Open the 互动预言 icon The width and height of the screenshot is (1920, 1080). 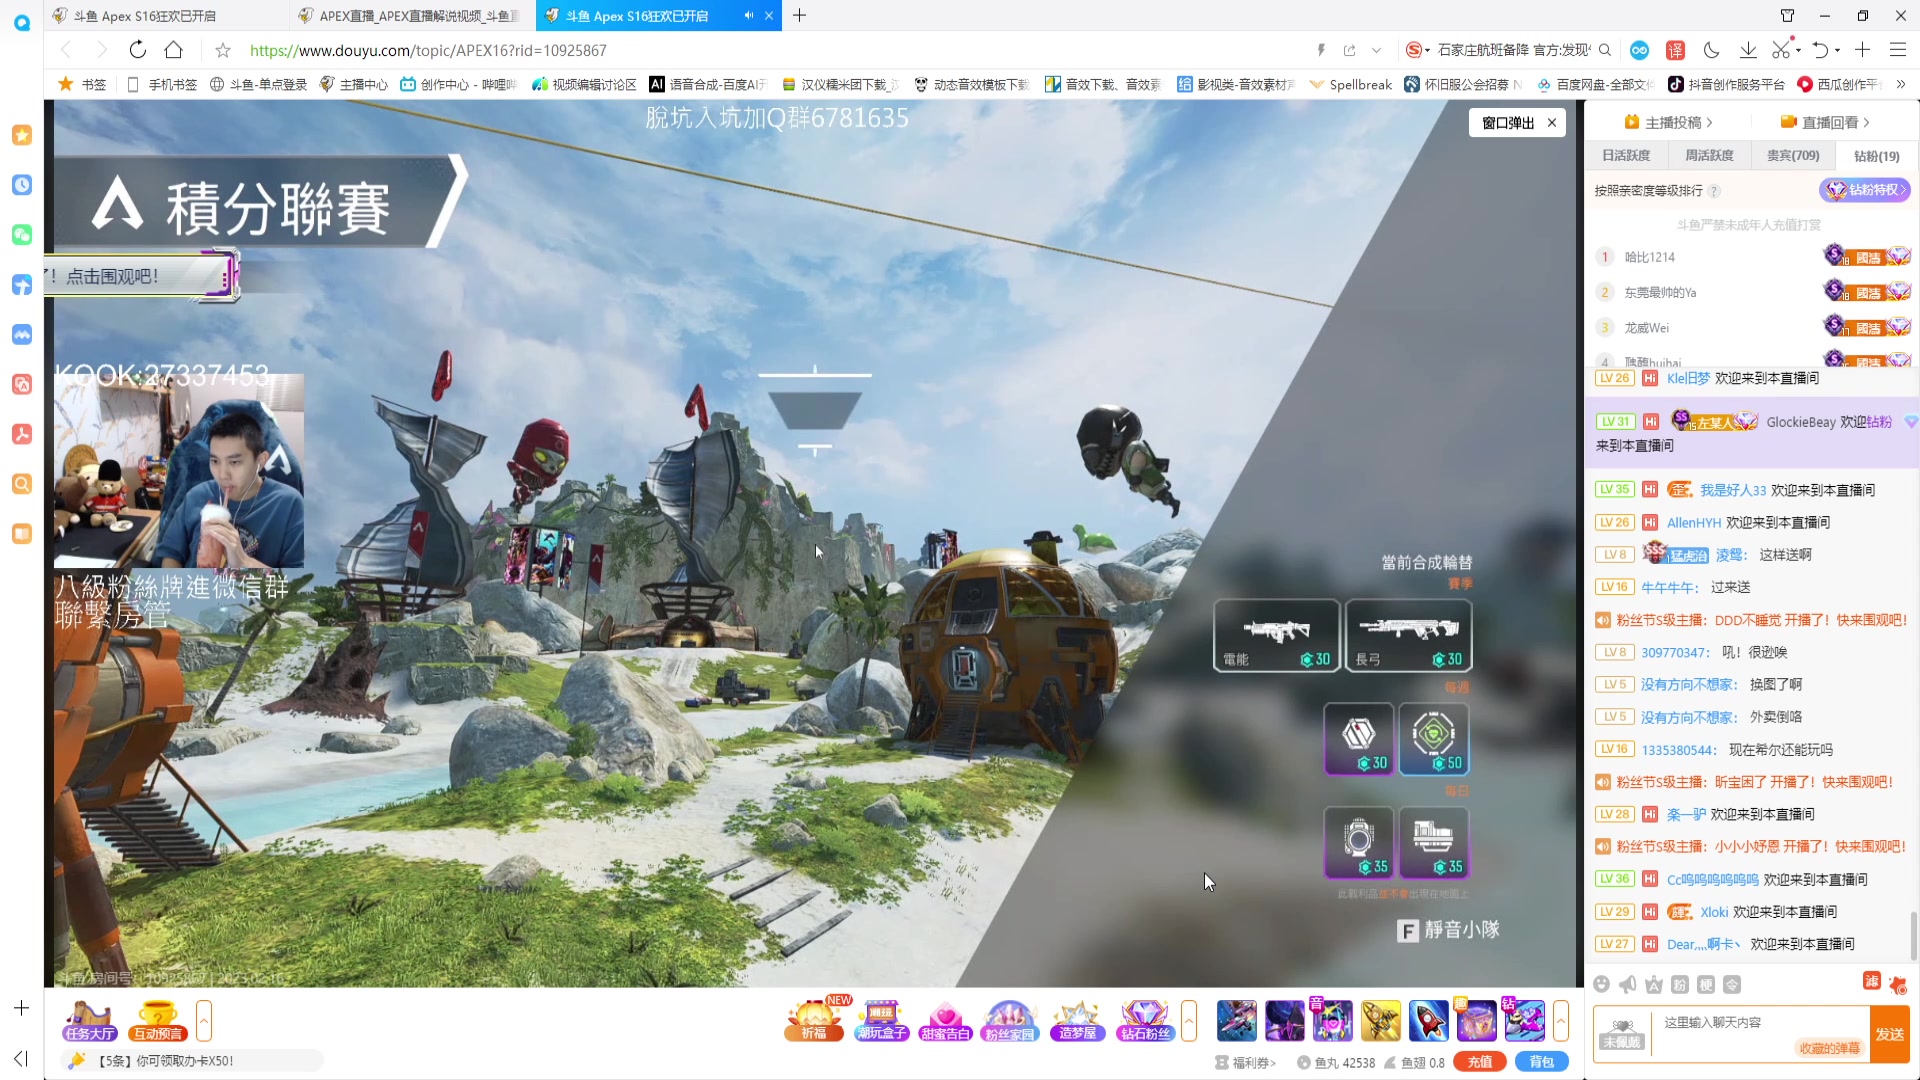coord(158,1021)
